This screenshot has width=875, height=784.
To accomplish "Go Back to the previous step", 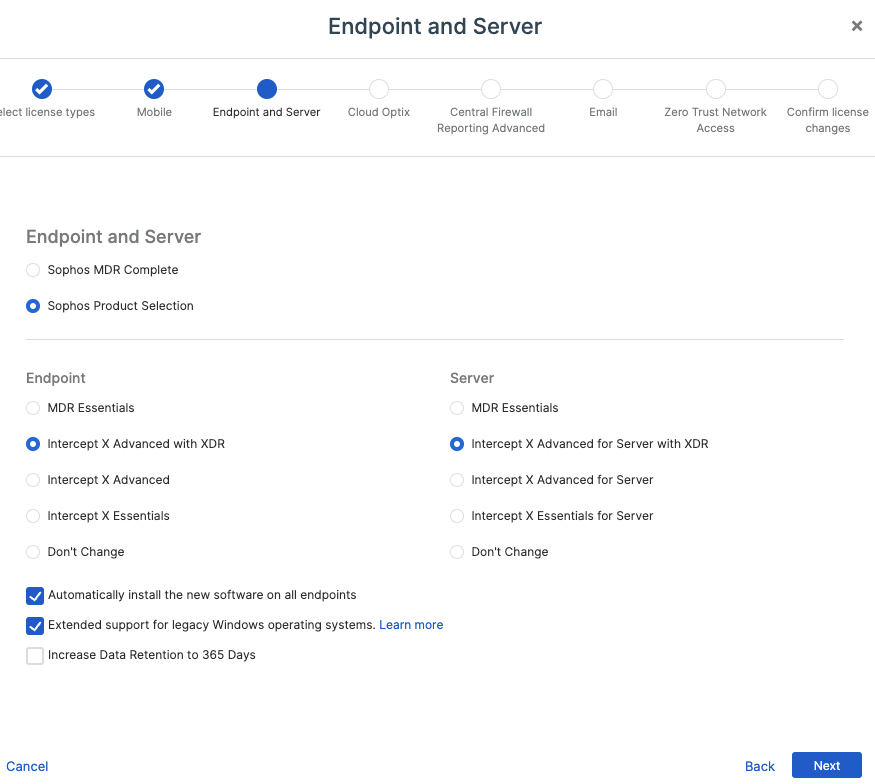I will coord(760,766).
